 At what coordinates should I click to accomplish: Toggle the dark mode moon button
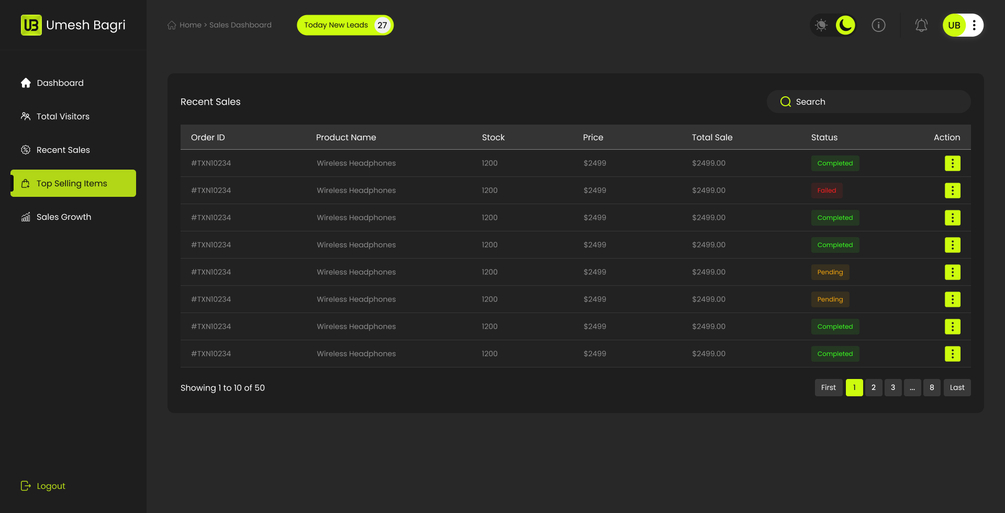(845, 25)
